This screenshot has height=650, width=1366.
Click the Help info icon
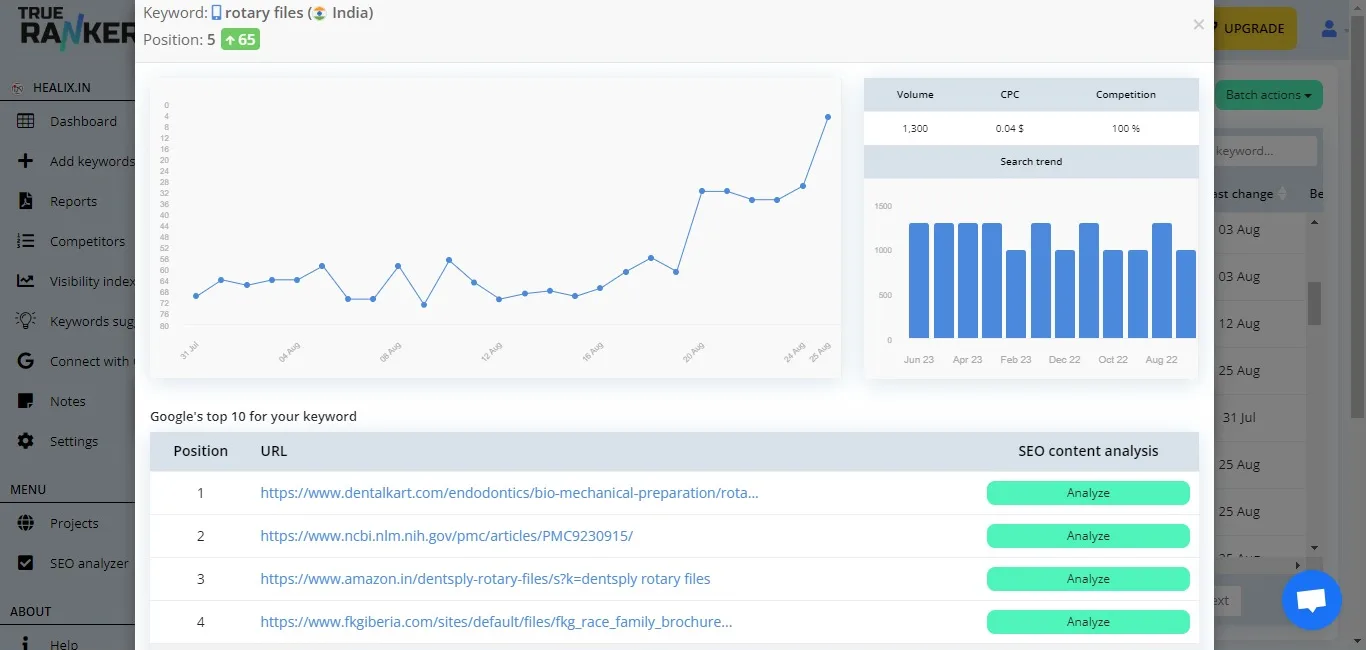click(x=26, y=644)
